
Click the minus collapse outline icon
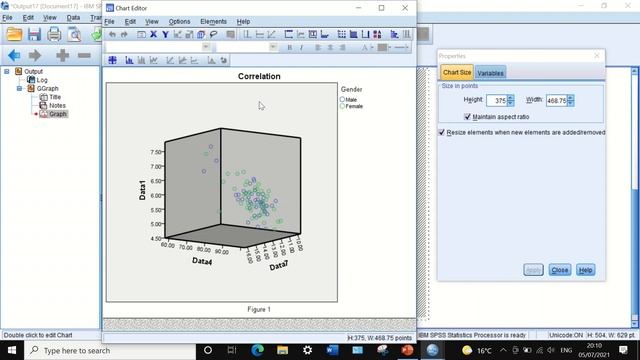pos(84,55)
